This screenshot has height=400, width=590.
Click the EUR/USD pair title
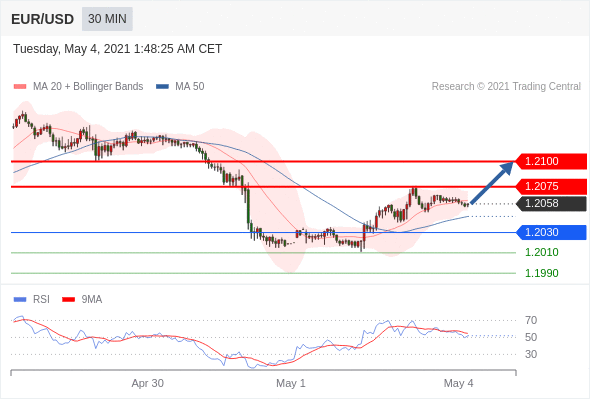[43, 19]
